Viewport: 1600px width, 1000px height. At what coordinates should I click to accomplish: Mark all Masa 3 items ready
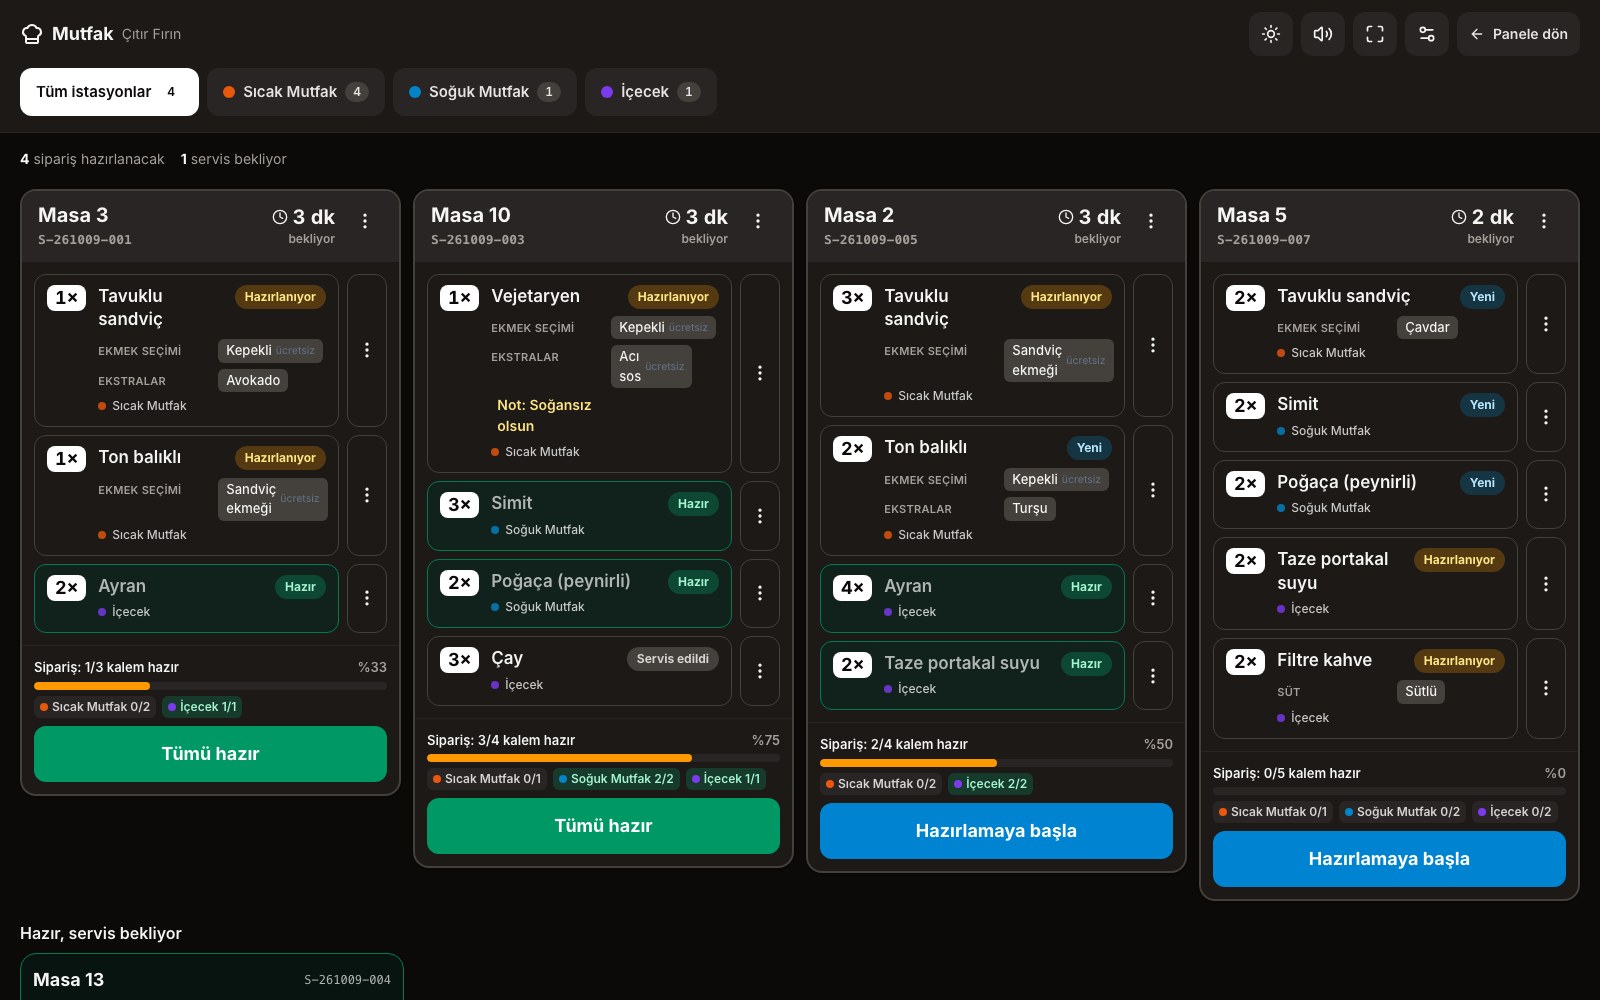210,754
